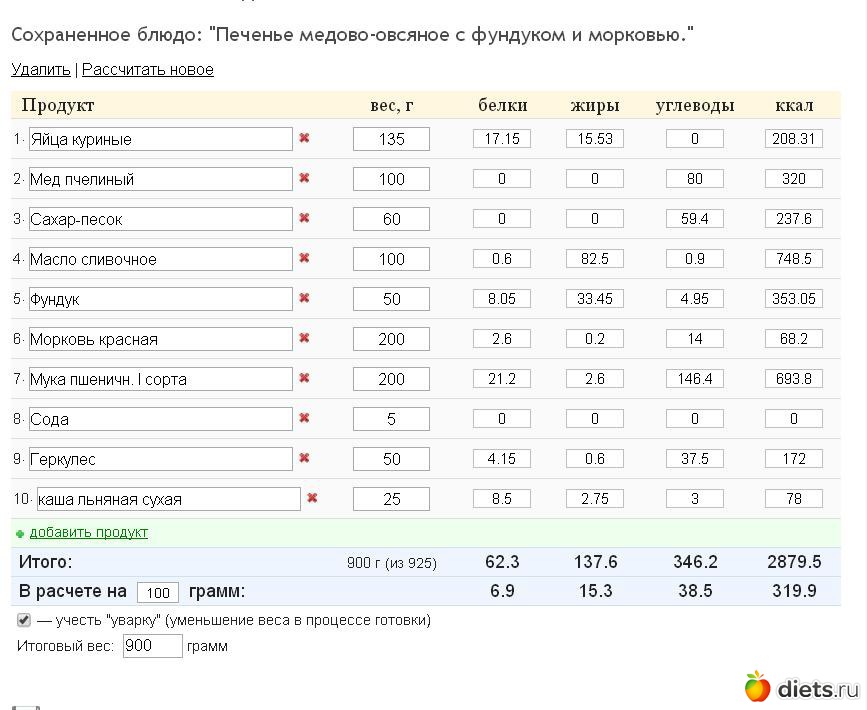Viewport: 867px width, 710px height.
Task: Select the Итоговый вес input field
Action: [152, 646]
